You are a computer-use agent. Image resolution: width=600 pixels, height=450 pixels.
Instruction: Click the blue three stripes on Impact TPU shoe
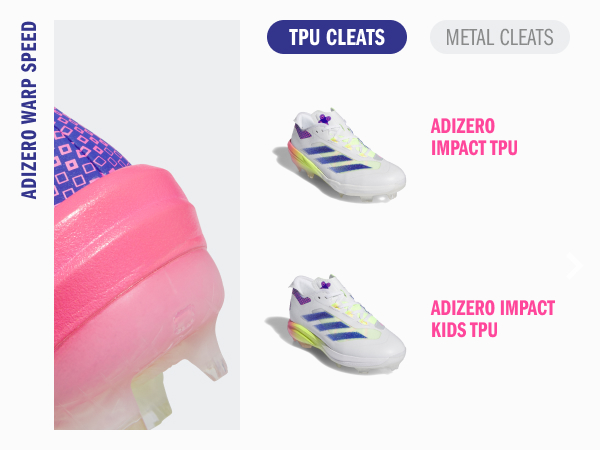click(x=337, y=159)
